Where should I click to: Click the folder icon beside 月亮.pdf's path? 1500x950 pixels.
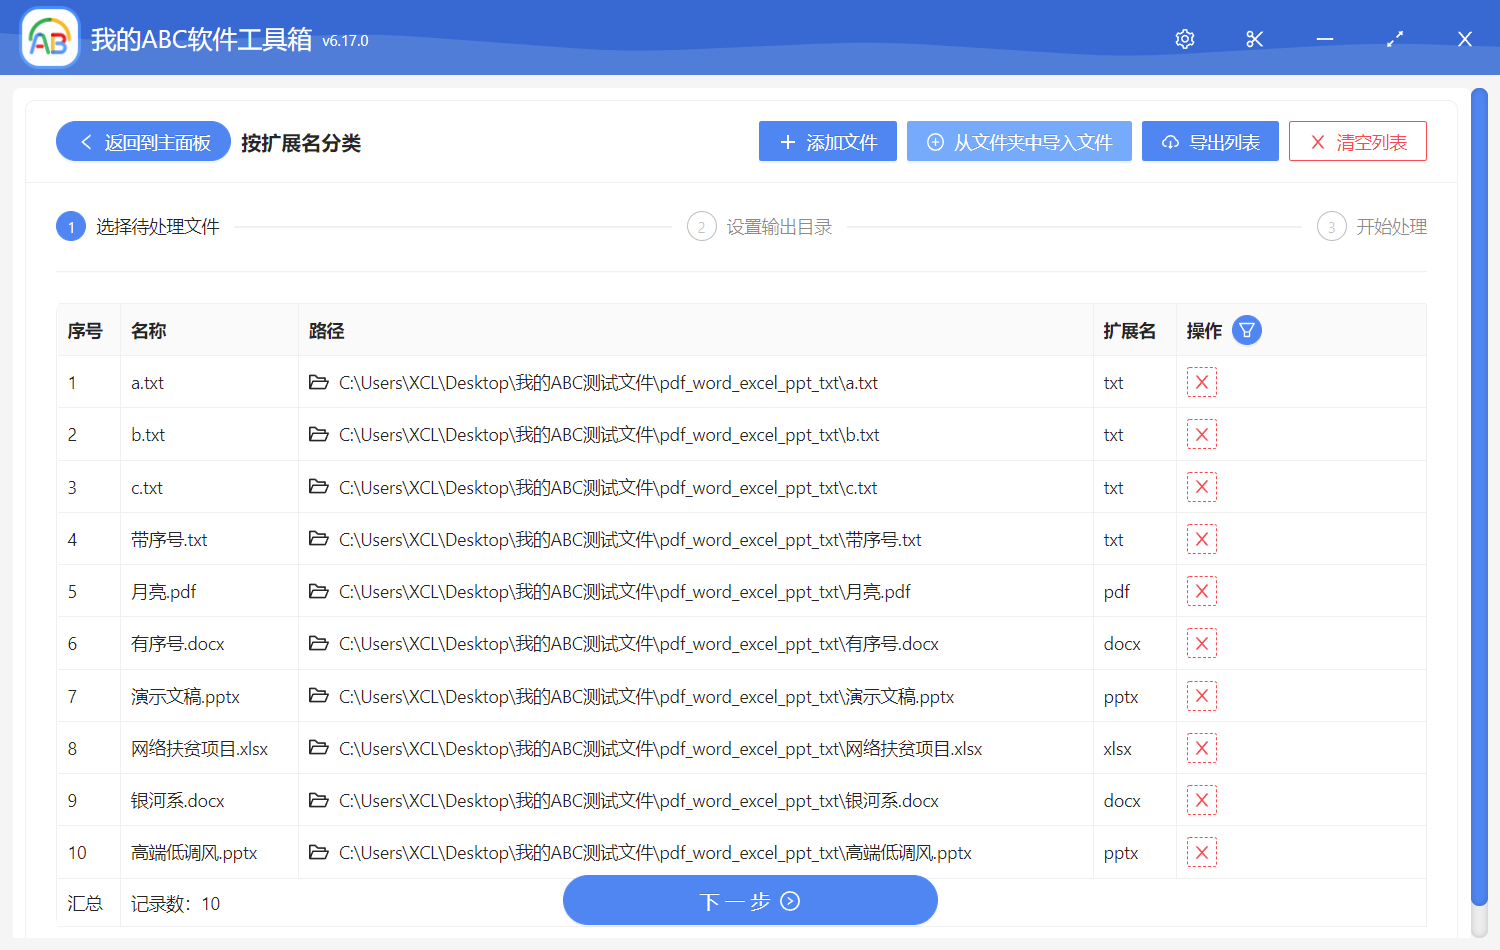click(318, 591)
